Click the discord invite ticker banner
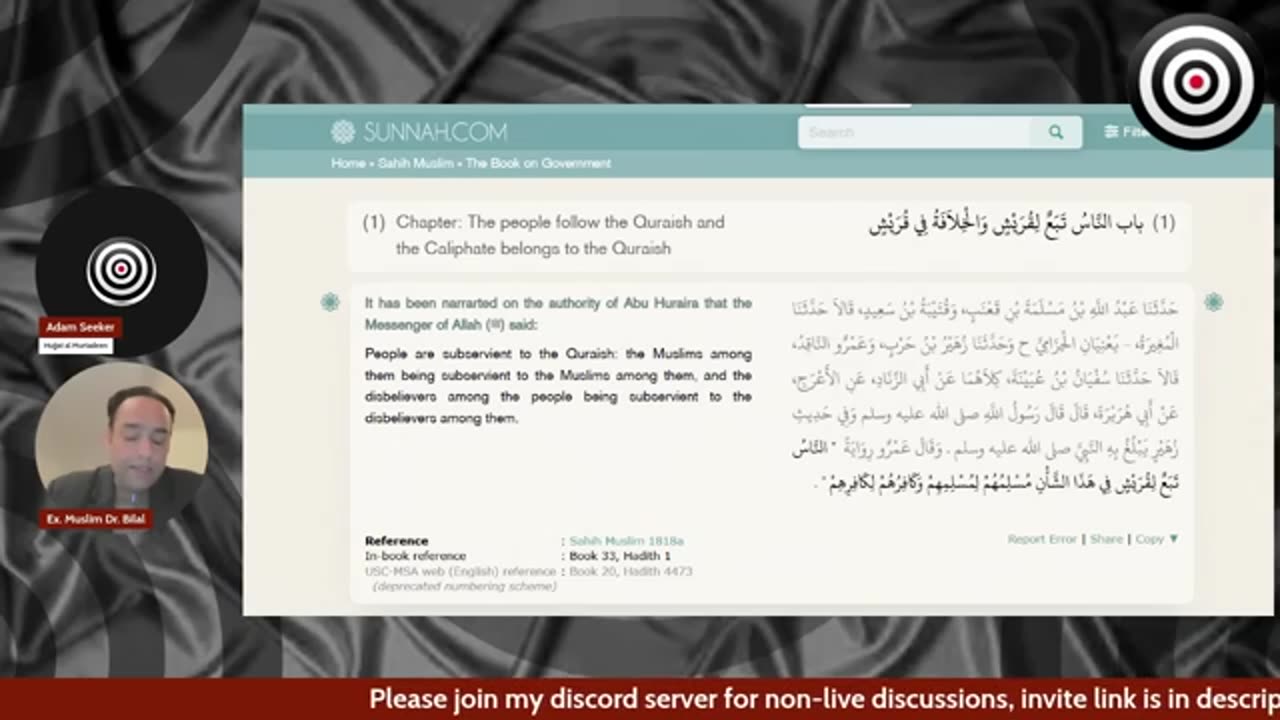 tap(640, 699)
